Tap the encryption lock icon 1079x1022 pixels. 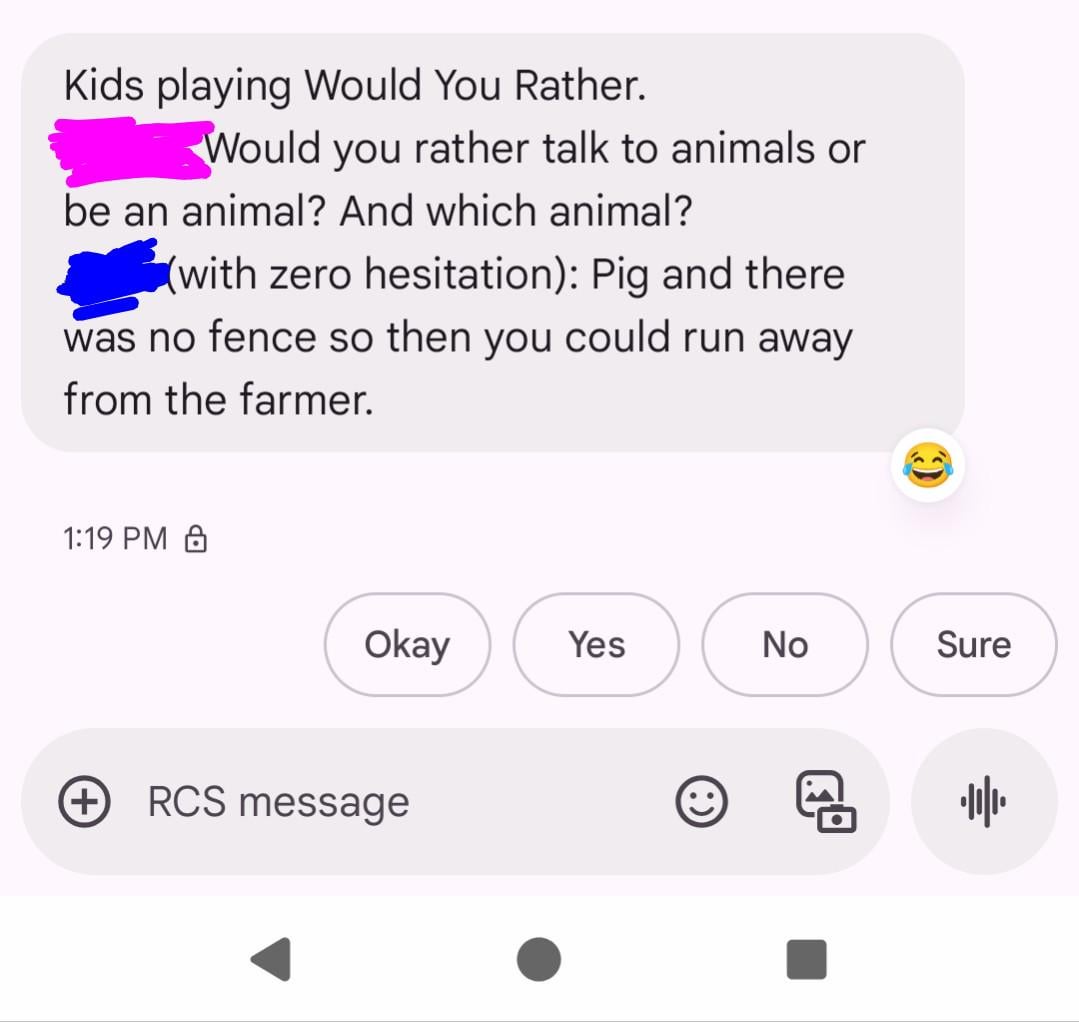point(196,539)
